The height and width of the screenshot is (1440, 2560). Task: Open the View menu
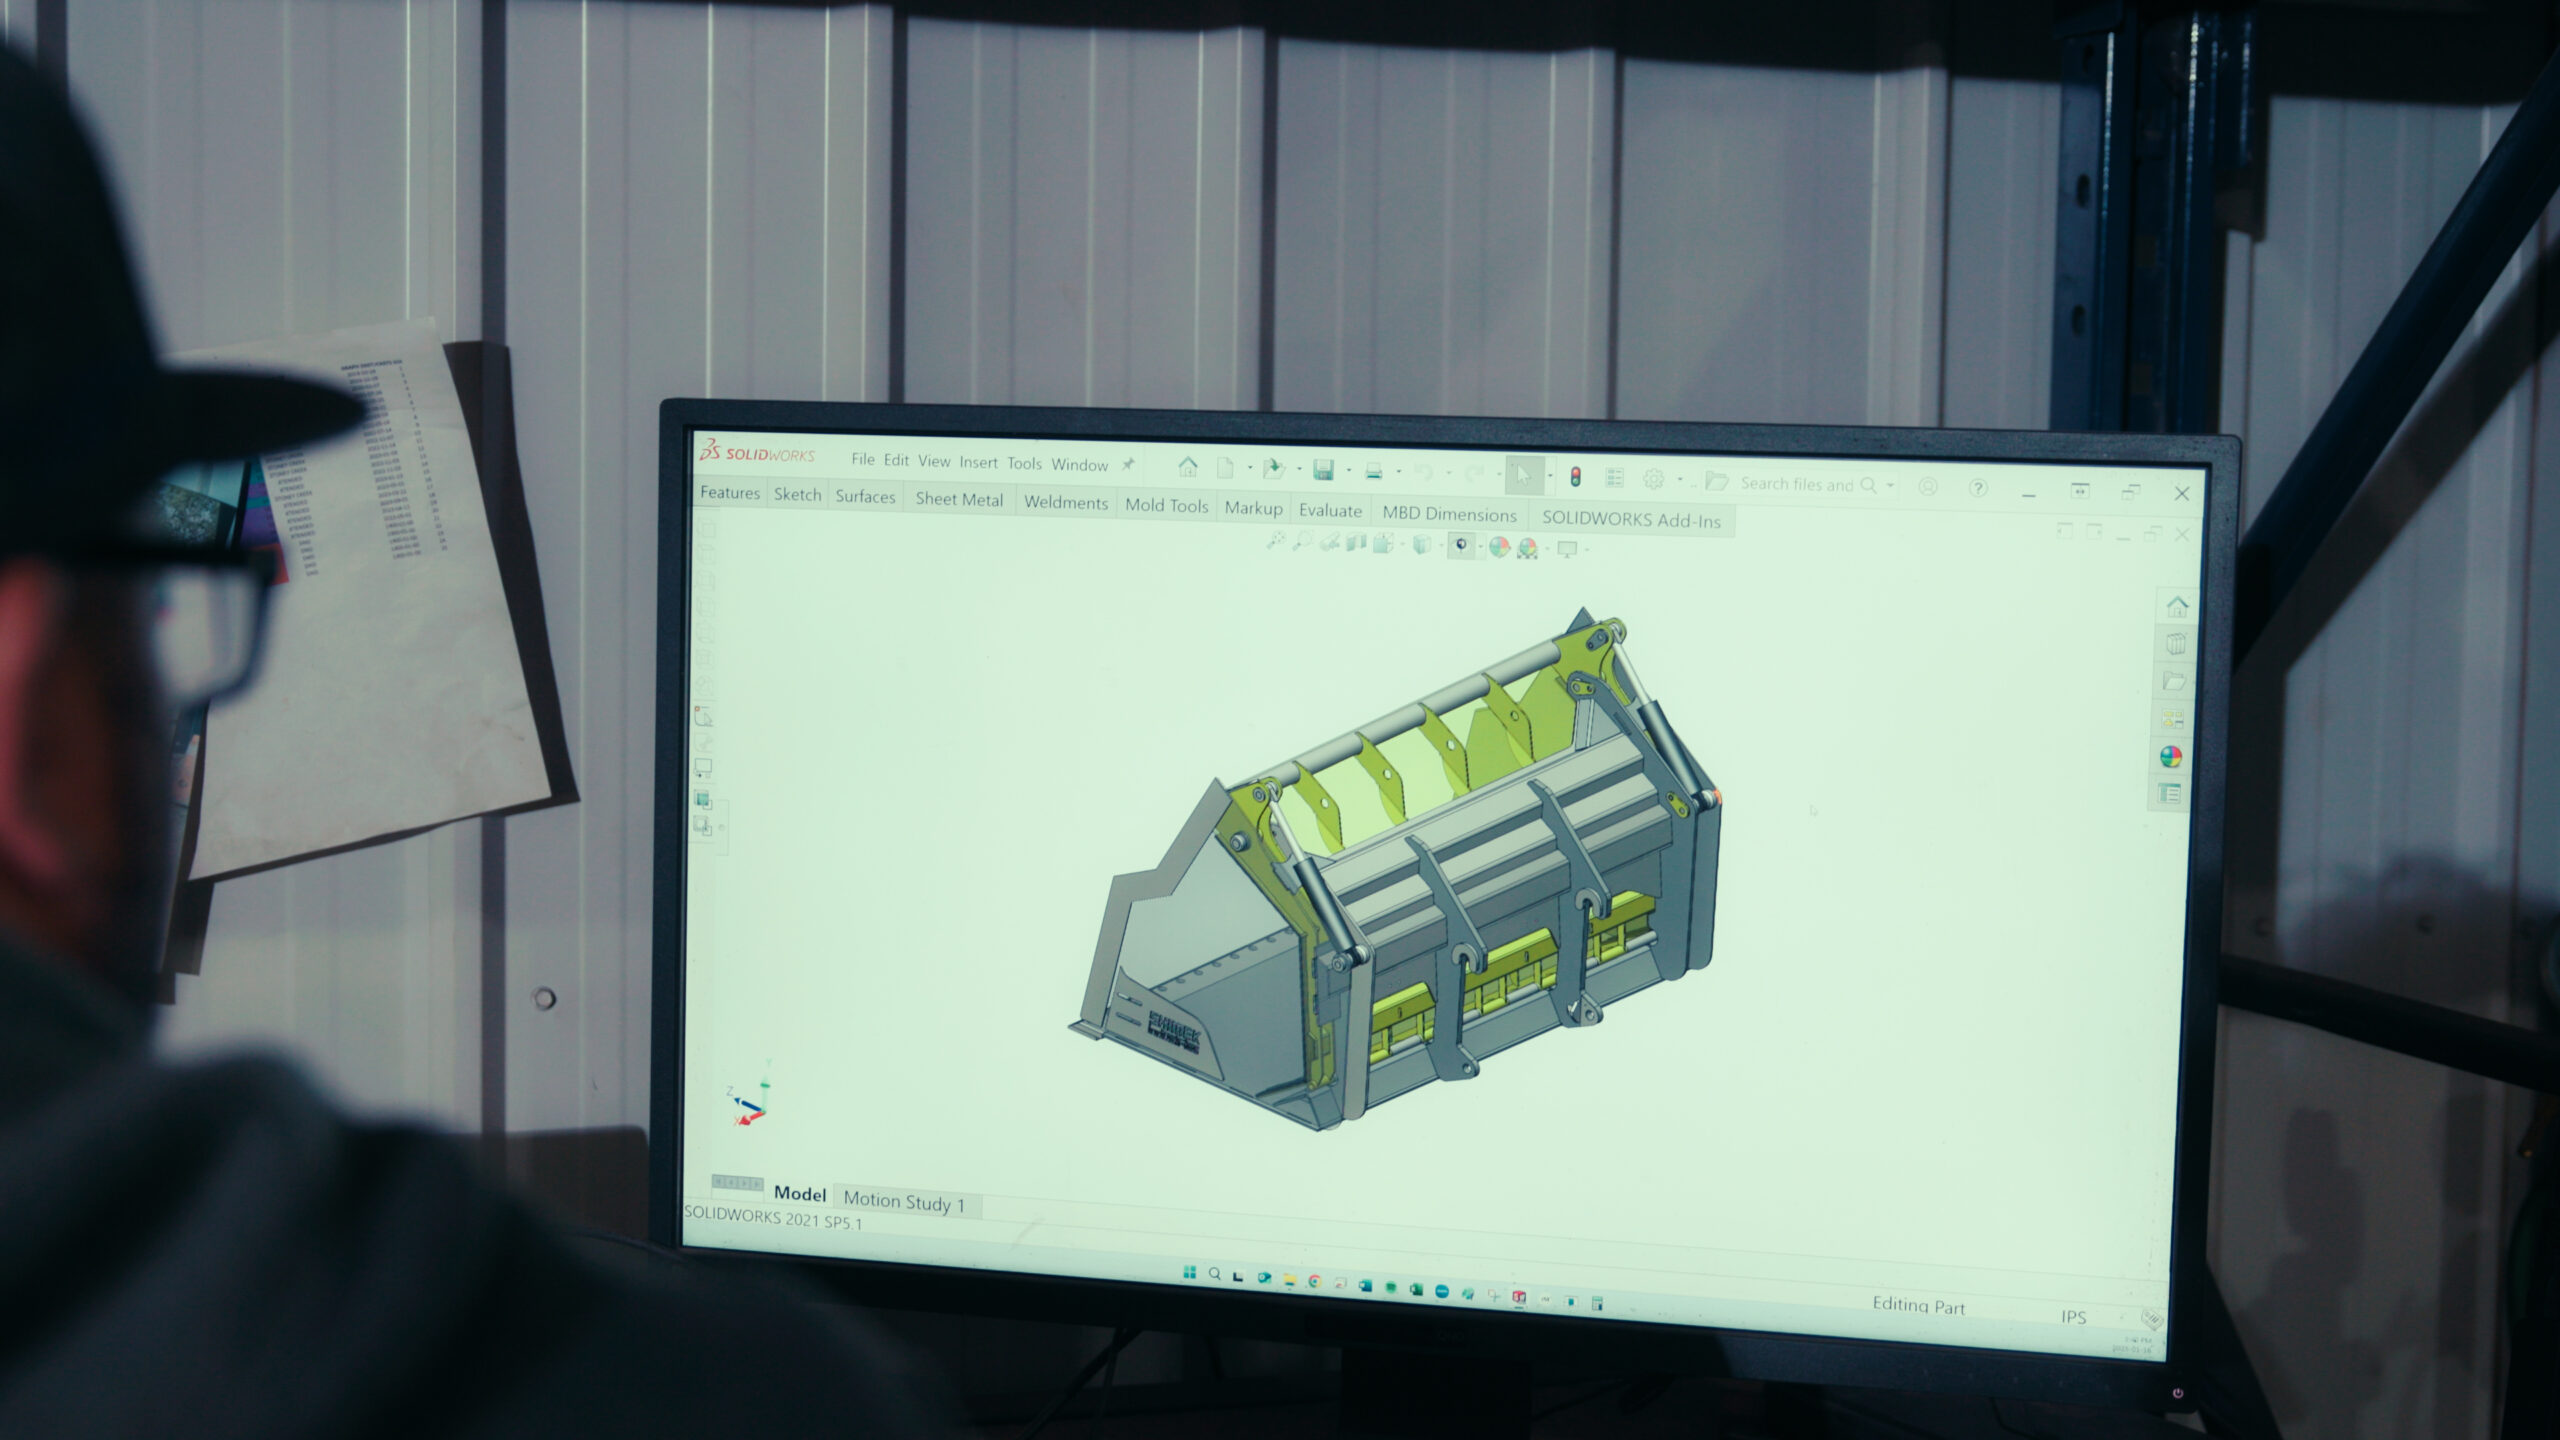[934, 461]
